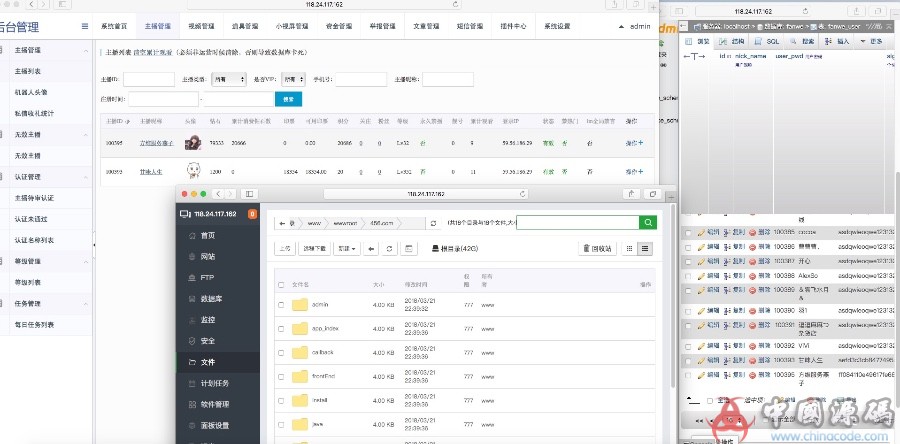Open the 结构 tab in phpMyAdmin
This screenshot has height=444, width=900.
point(732,41)
